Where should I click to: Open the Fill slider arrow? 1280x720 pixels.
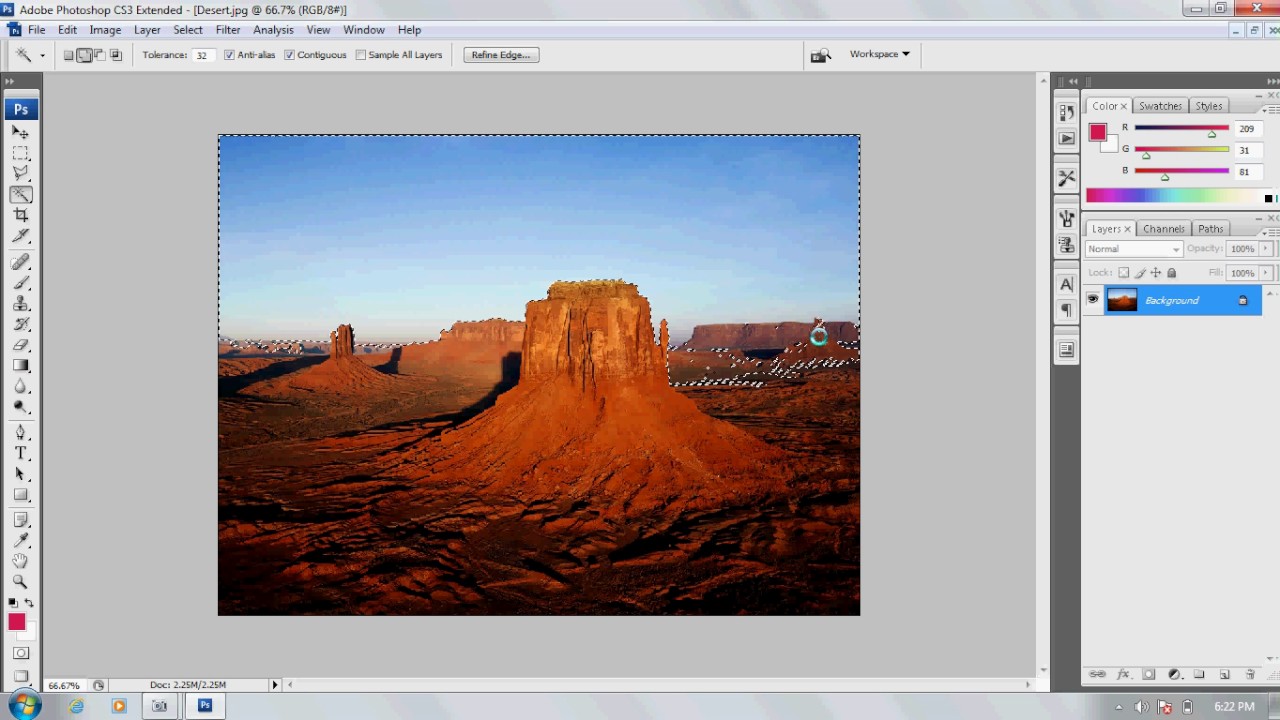(x=1265, y=273)
